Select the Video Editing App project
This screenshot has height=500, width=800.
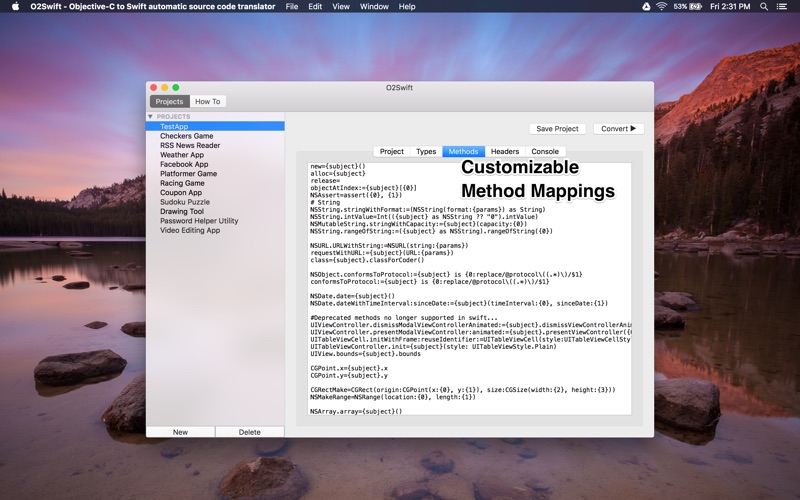point(215,231)
